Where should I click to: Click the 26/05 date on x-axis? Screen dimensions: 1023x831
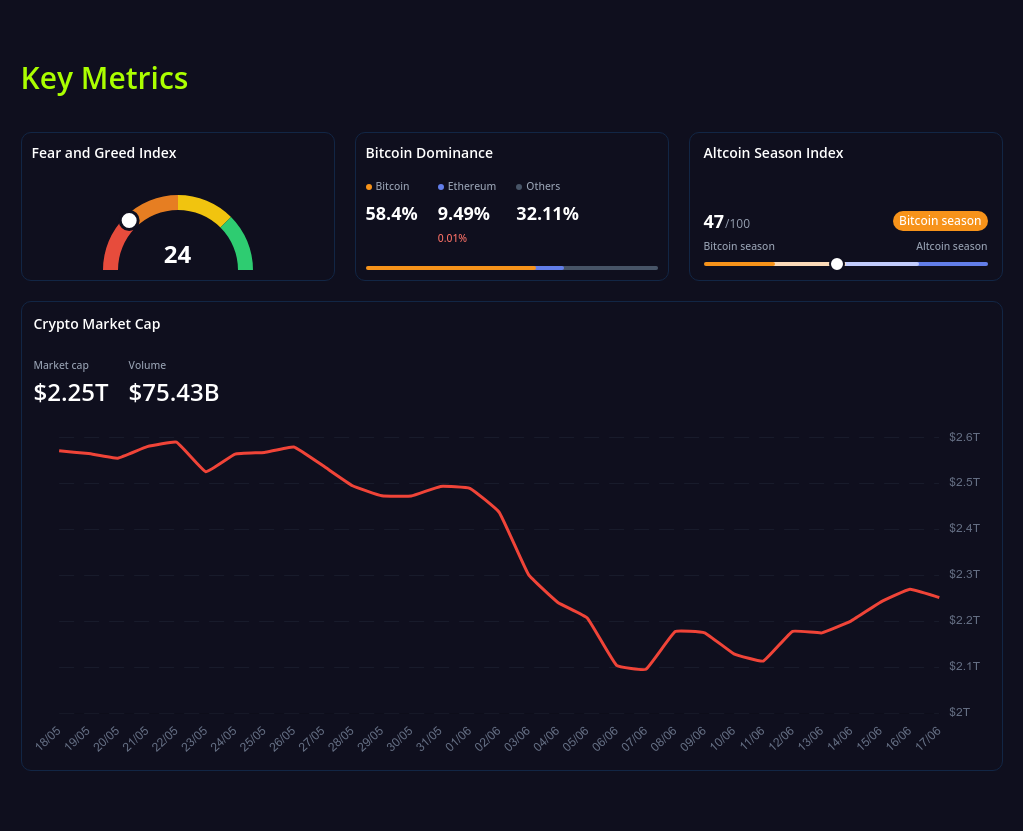coord(282,738)
